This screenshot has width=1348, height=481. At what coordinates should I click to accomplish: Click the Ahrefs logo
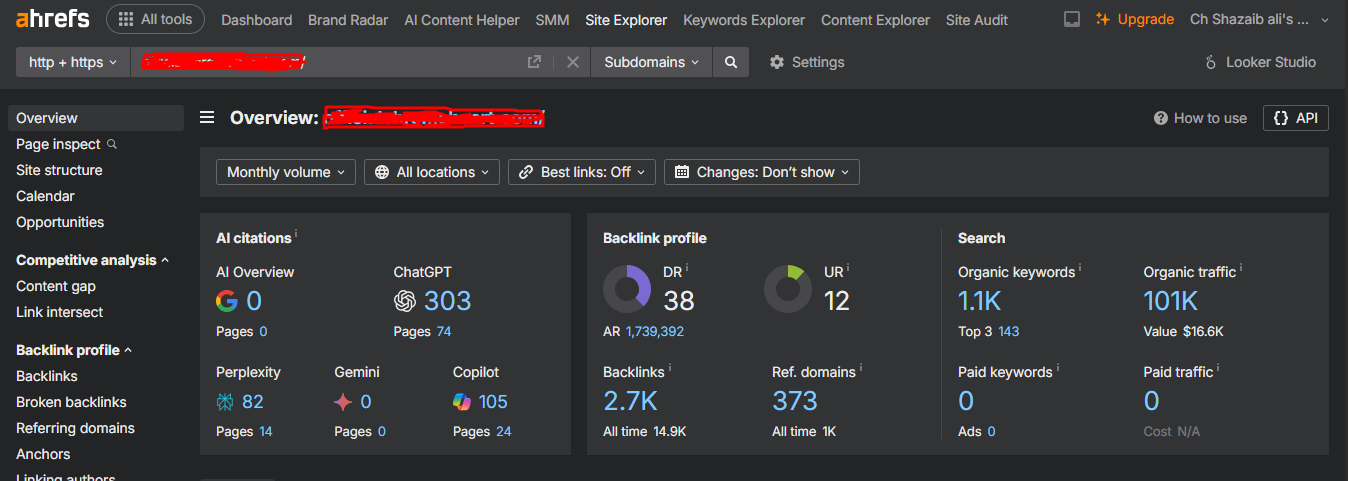[52, 19]
